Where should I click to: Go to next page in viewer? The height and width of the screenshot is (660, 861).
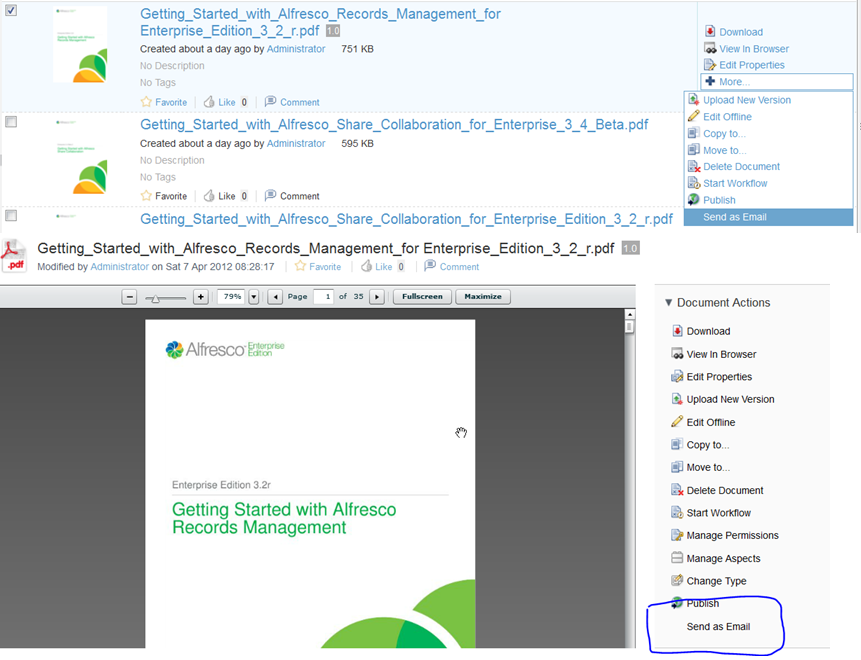point(377,297)
